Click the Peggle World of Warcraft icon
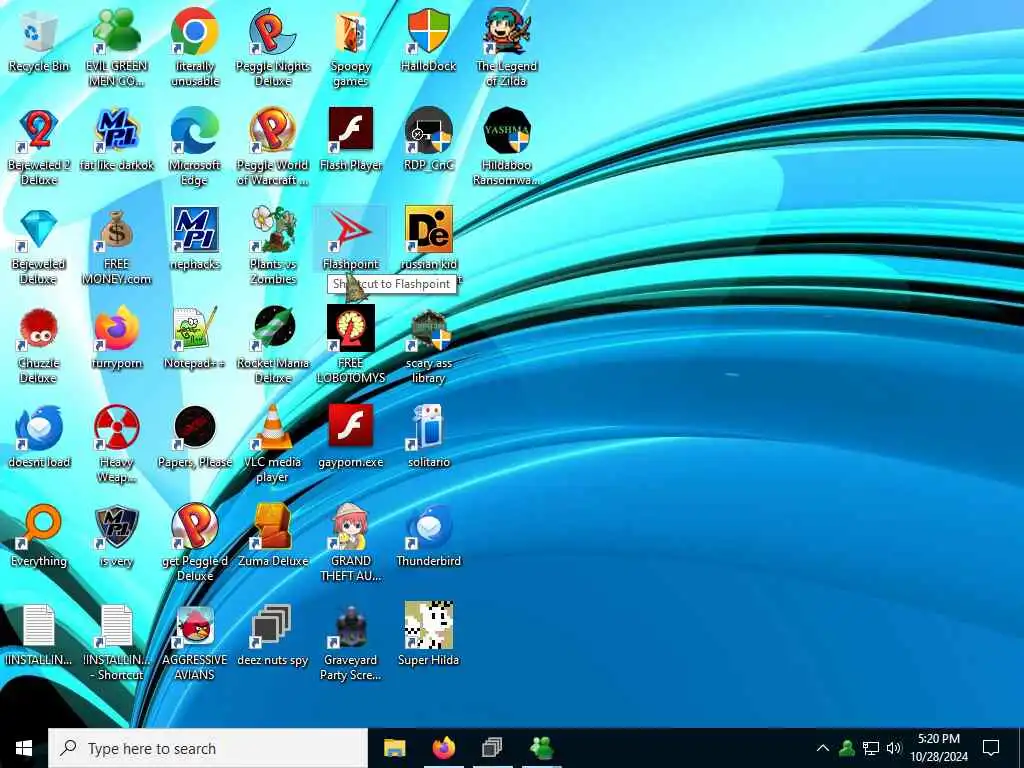Image resolution: width=1024 pixels, height=768 pixels. coord(273,148)
